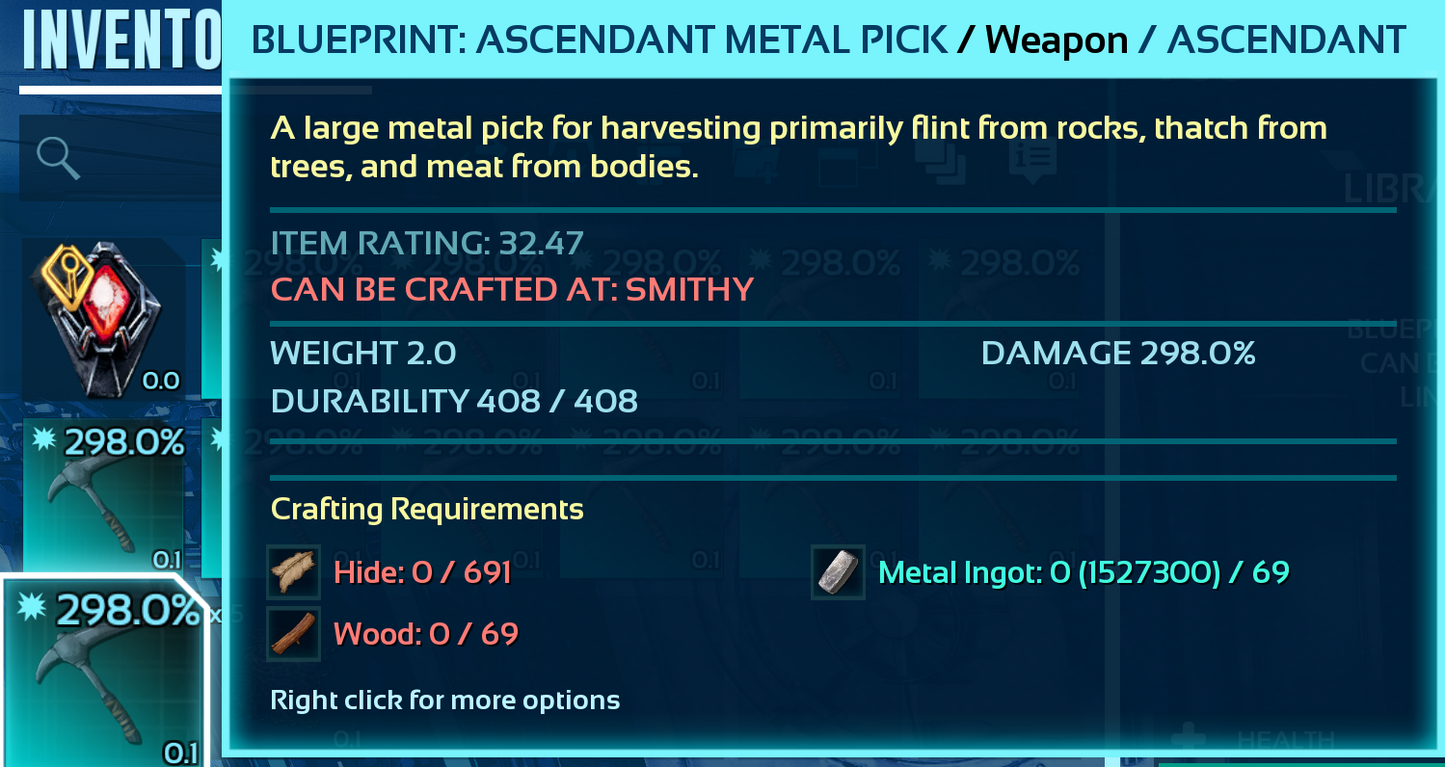Click the magnifying glass search icon
1445x767 pixels.
[57, 158]
